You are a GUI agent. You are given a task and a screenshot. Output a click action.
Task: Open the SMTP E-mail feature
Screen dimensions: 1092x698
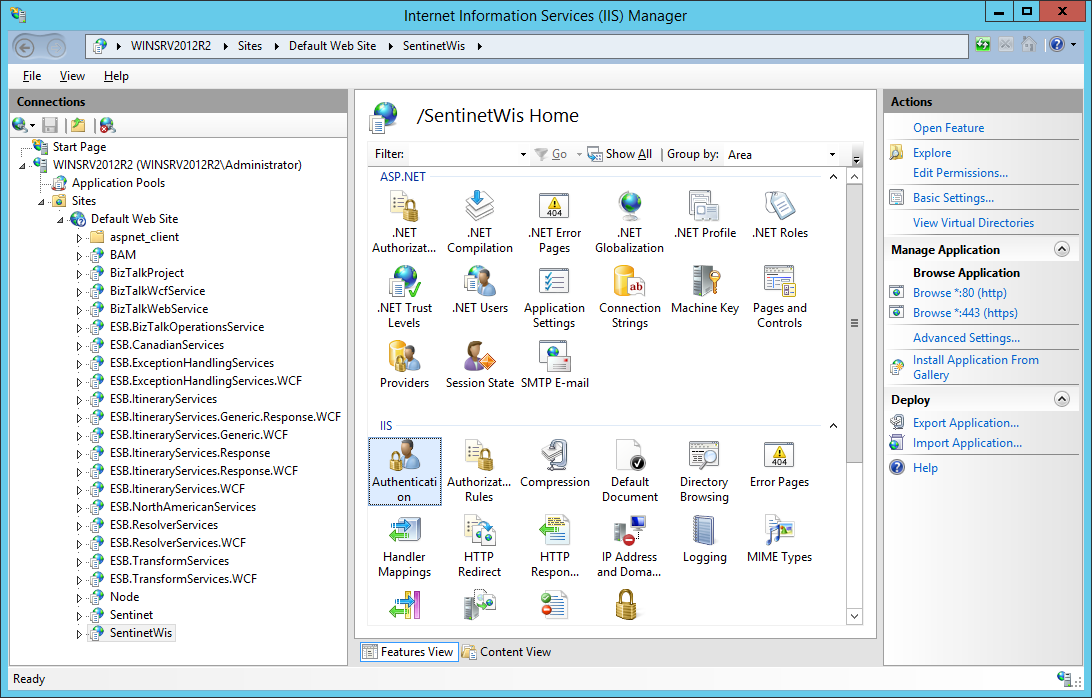tap(554, 364)
